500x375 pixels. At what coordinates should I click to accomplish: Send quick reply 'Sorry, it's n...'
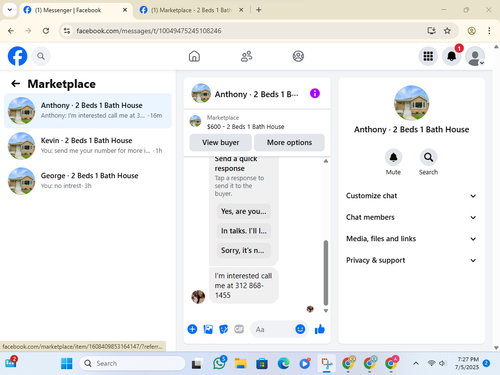click(244, 250)
